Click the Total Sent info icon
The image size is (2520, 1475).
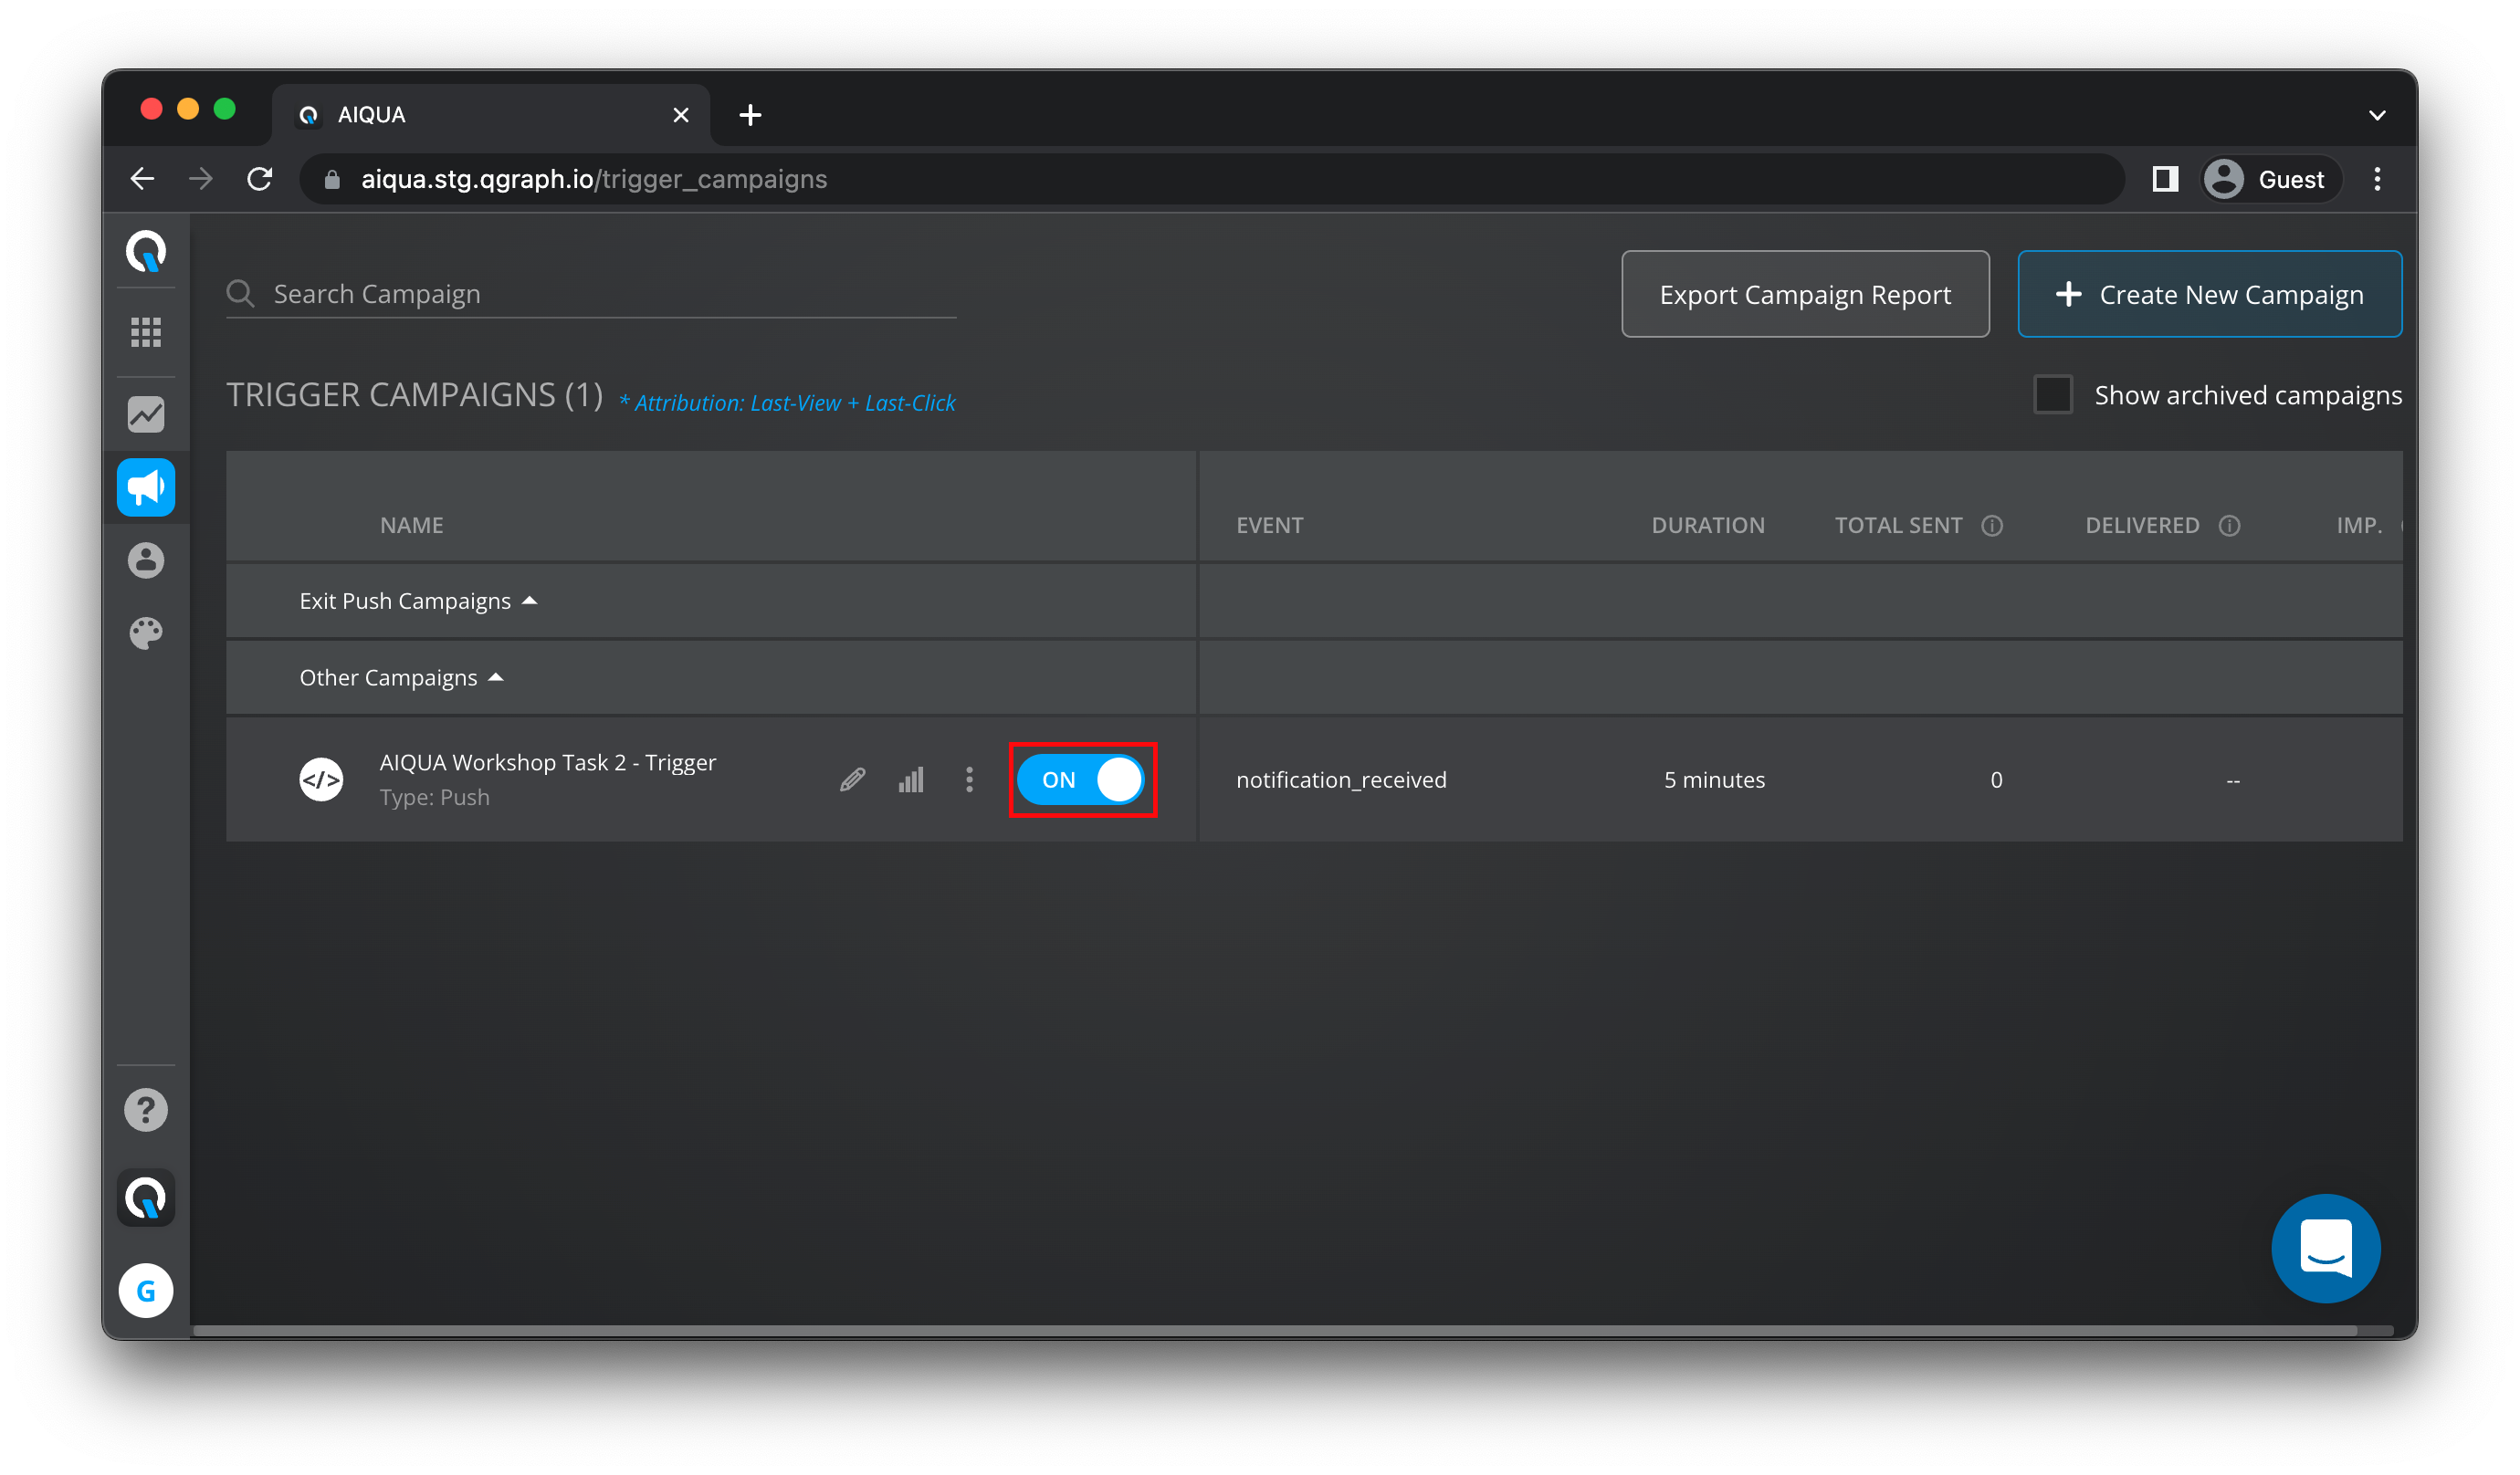coord(1992,526)
